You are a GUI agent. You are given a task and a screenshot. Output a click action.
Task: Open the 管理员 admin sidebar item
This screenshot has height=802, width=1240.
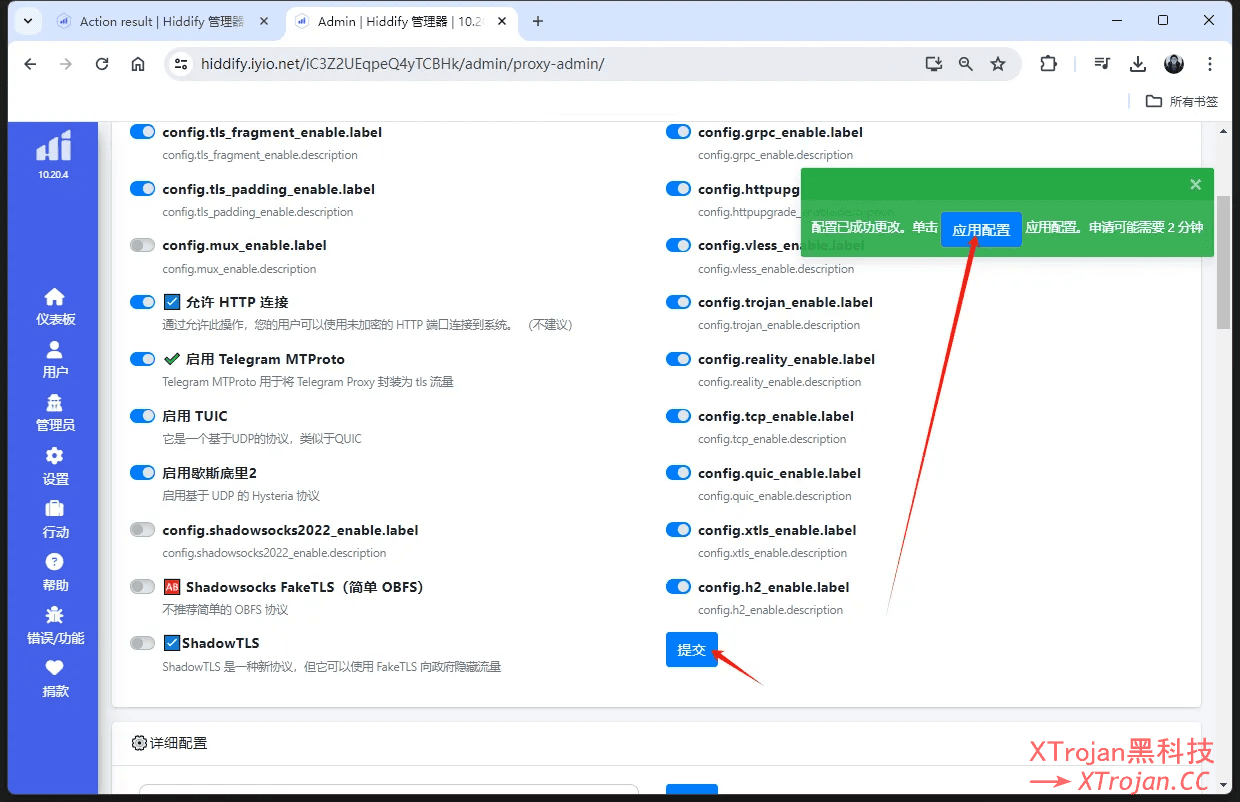[x=55, y=413]
